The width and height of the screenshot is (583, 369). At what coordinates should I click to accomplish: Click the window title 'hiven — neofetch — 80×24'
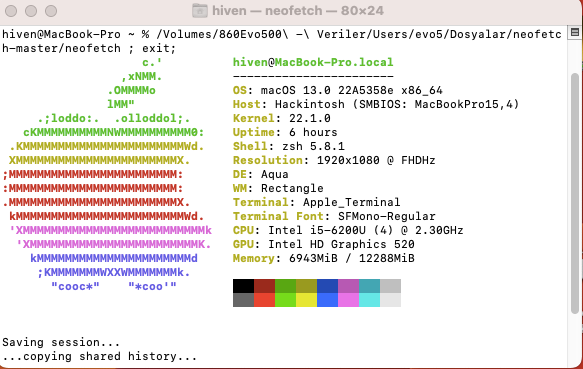(x=298, y=11)
